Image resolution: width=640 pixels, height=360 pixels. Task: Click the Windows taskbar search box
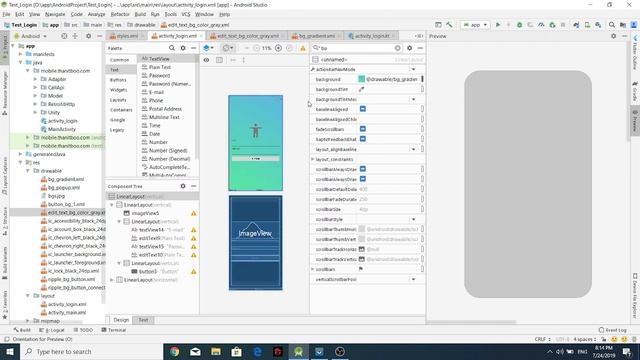pos(91,351)
